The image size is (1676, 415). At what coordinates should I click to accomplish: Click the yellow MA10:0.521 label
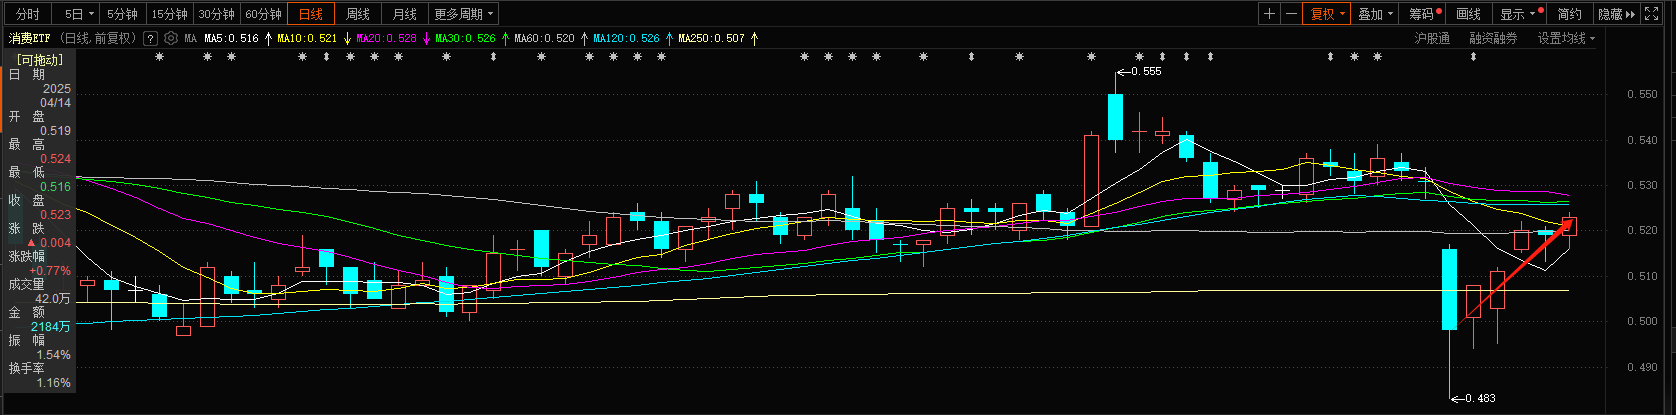(x=307, y=39)
